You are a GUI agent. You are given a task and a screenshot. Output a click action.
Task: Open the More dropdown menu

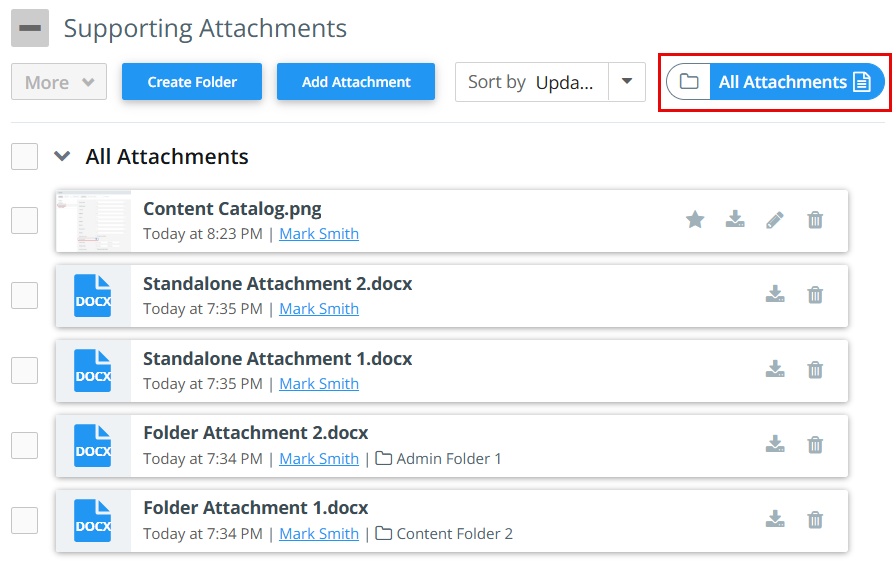[59, 82]
